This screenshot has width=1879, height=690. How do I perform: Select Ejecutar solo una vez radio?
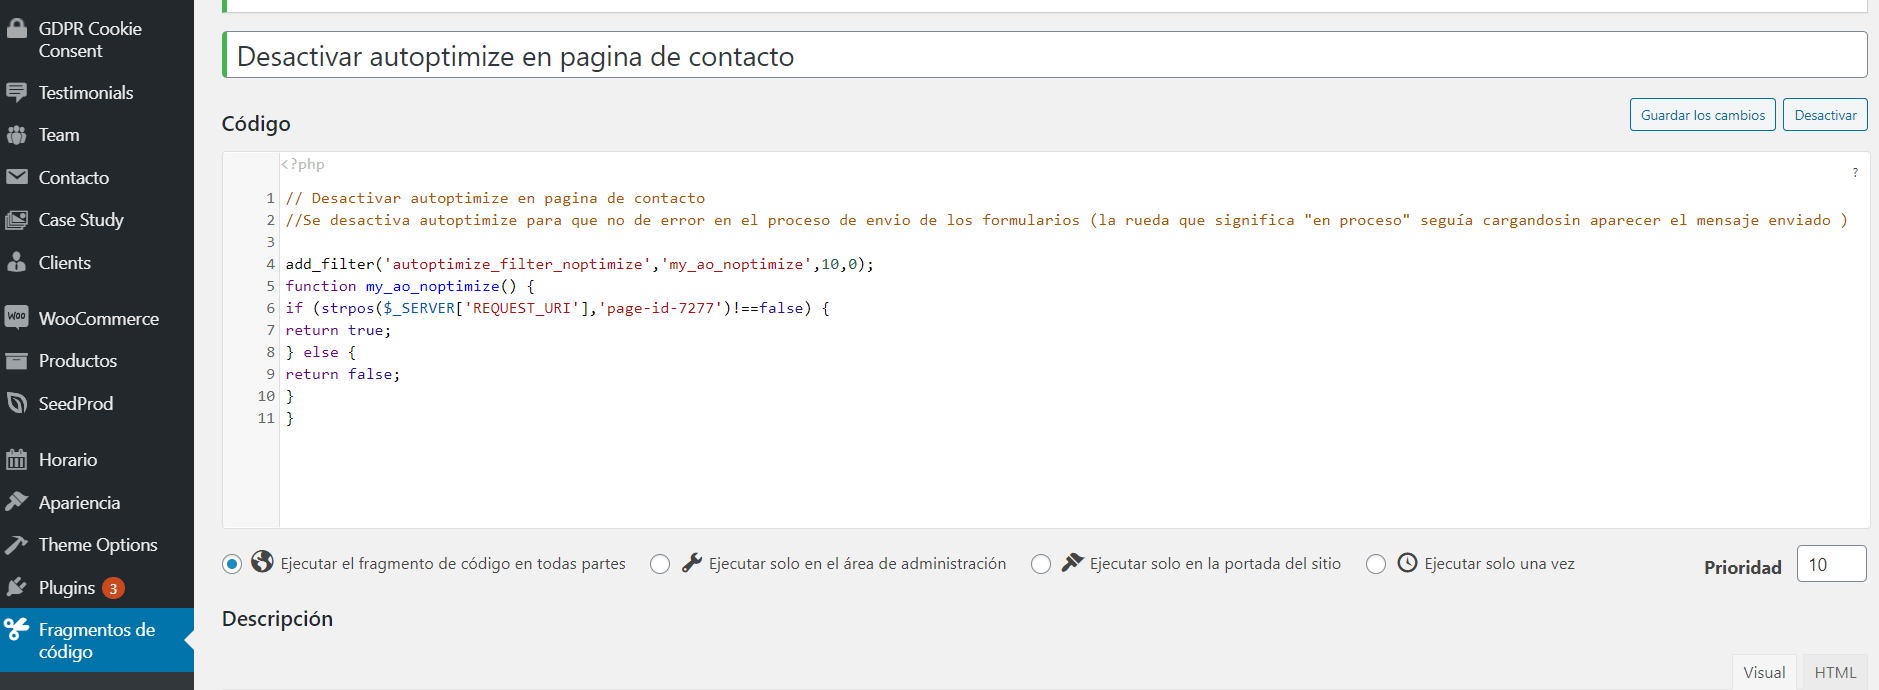click(x=1376, y=564)
